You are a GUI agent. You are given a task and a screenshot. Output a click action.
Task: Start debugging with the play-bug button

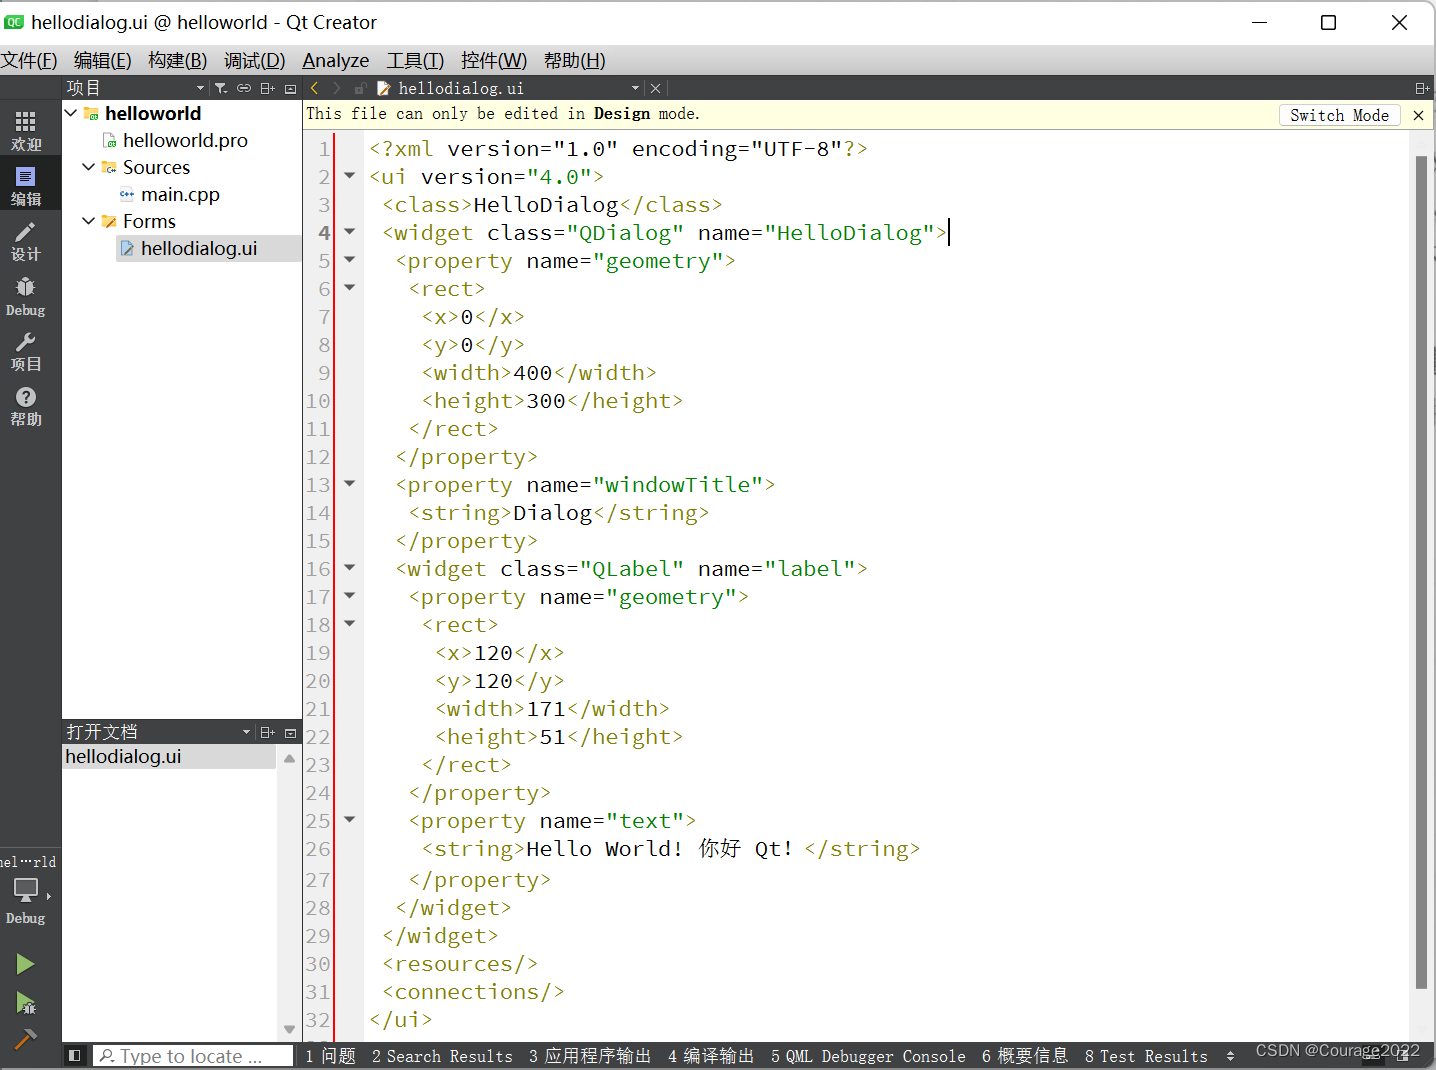pyautogui.click(x=26, y=1002)
